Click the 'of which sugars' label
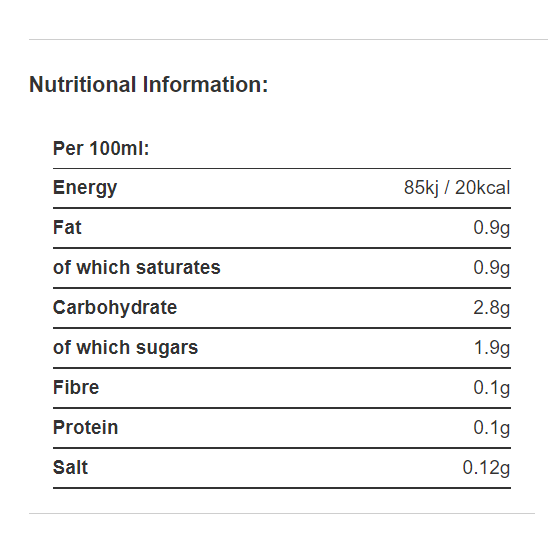Screen dimensions: 560x560 pos(125,348)
